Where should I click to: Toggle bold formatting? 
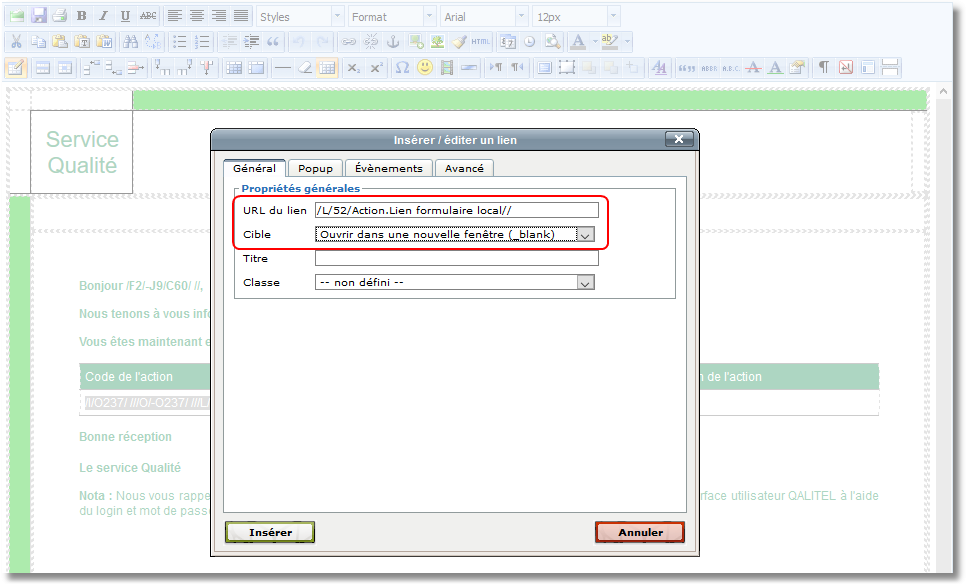tap(81, 16)
